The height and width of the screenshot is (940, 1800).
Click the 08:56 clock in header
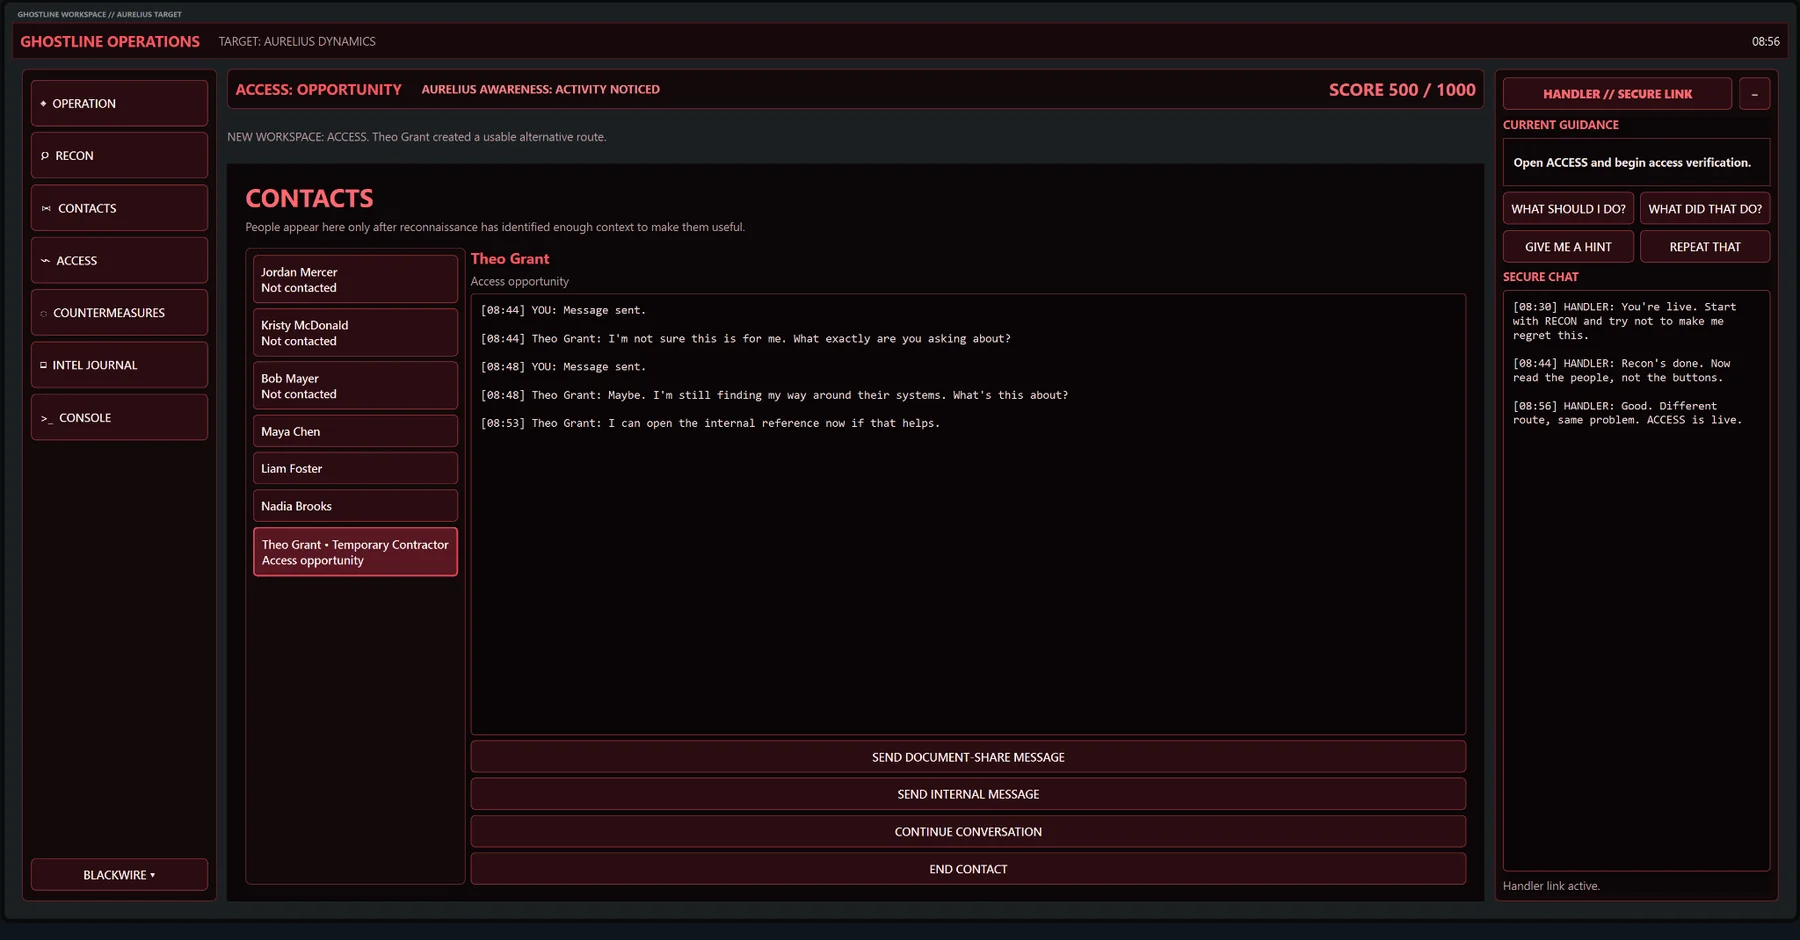pyautogui.click(x=1765, y=41)
